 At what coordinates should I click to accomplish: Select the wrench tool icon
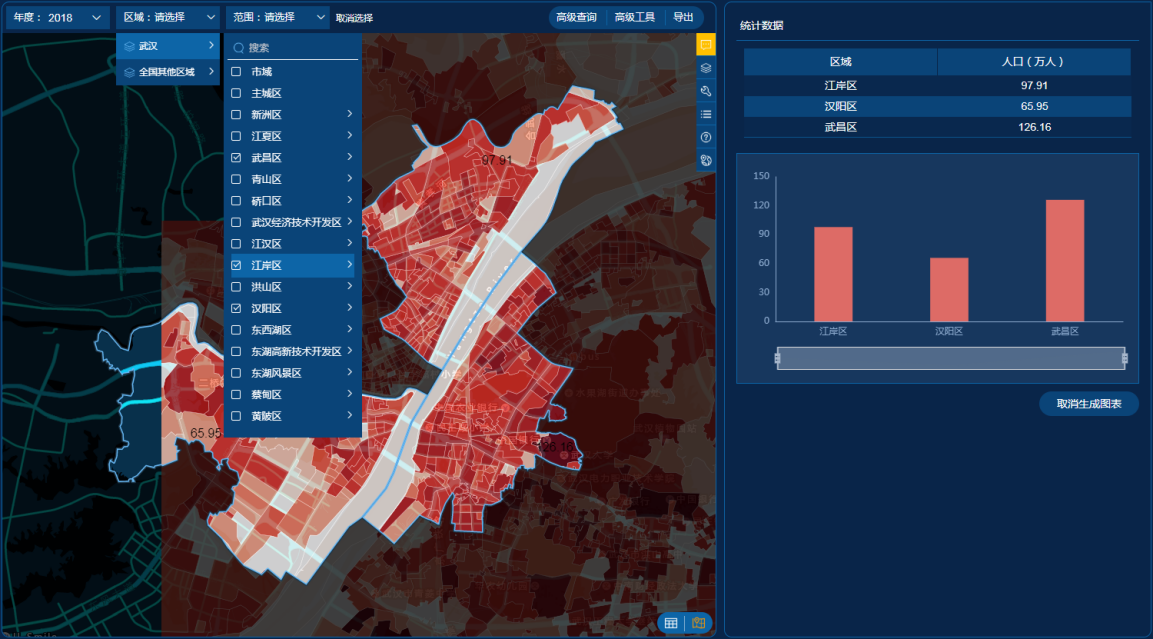pyautogui.click(x=706, y=91)
